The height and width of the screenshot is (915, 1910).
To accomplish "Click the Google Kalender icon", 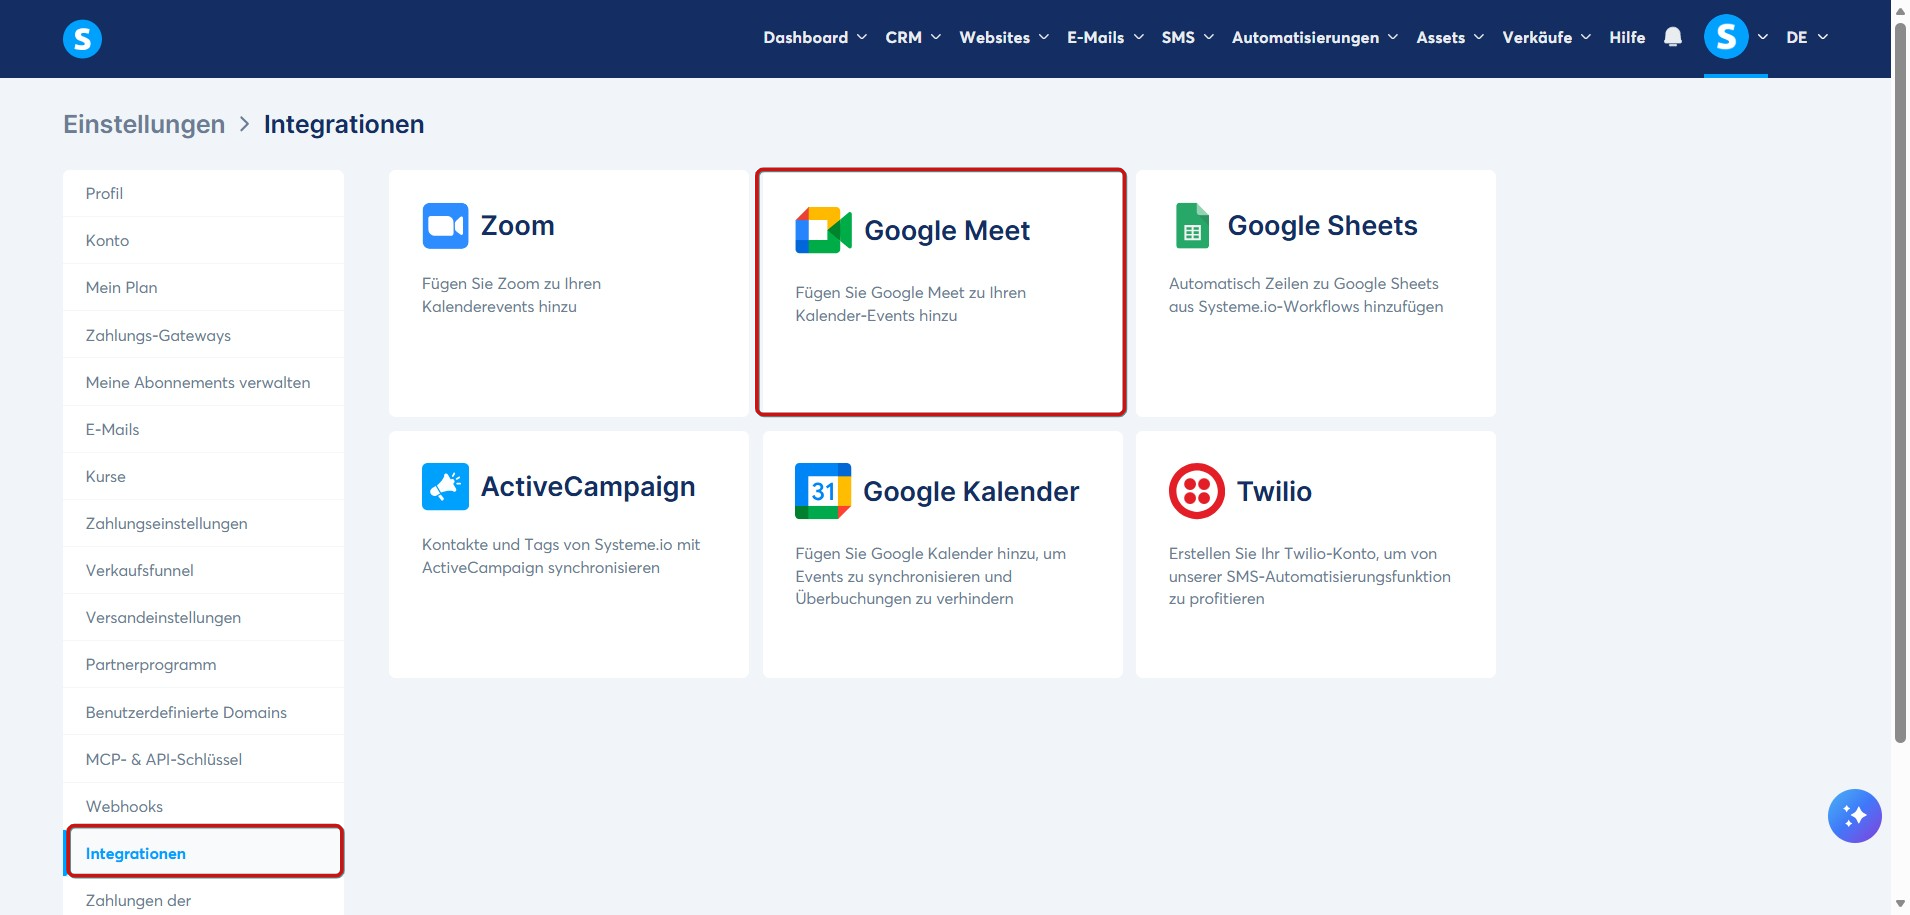I will (823, 491).
